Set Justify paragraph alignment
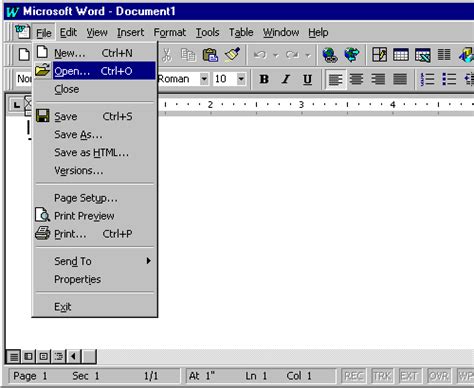 [400, 79]
